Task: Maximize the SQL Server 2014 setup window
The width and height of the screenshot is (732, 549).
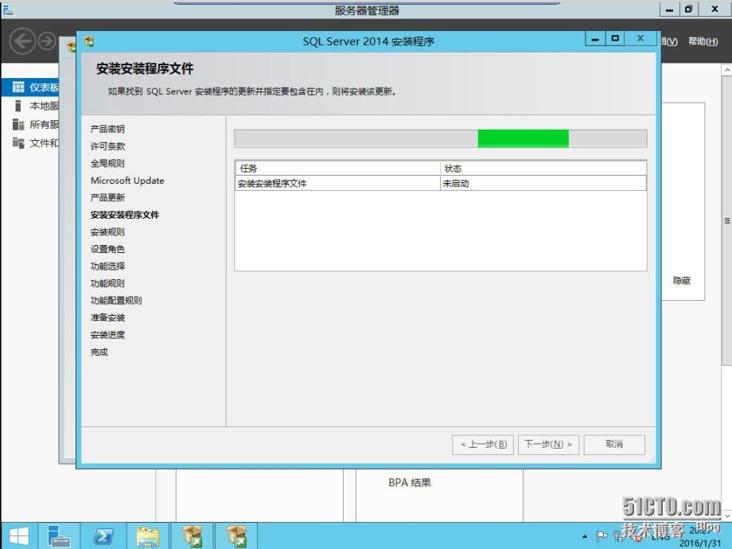Action: click(x=615, y=39)
